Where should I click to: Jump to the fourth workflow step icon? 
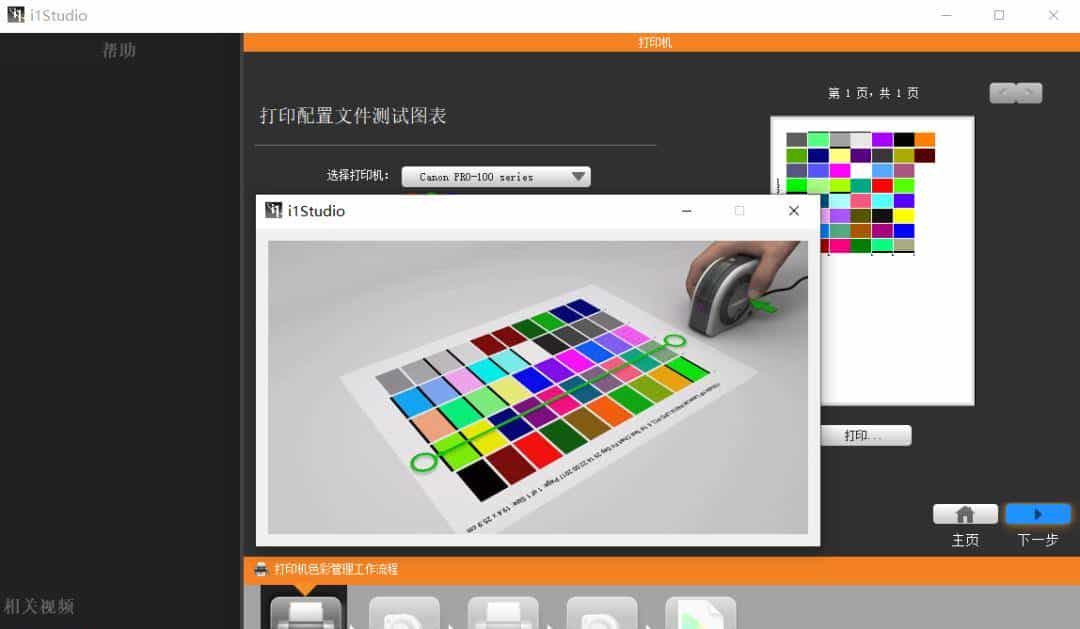[602, 613]
